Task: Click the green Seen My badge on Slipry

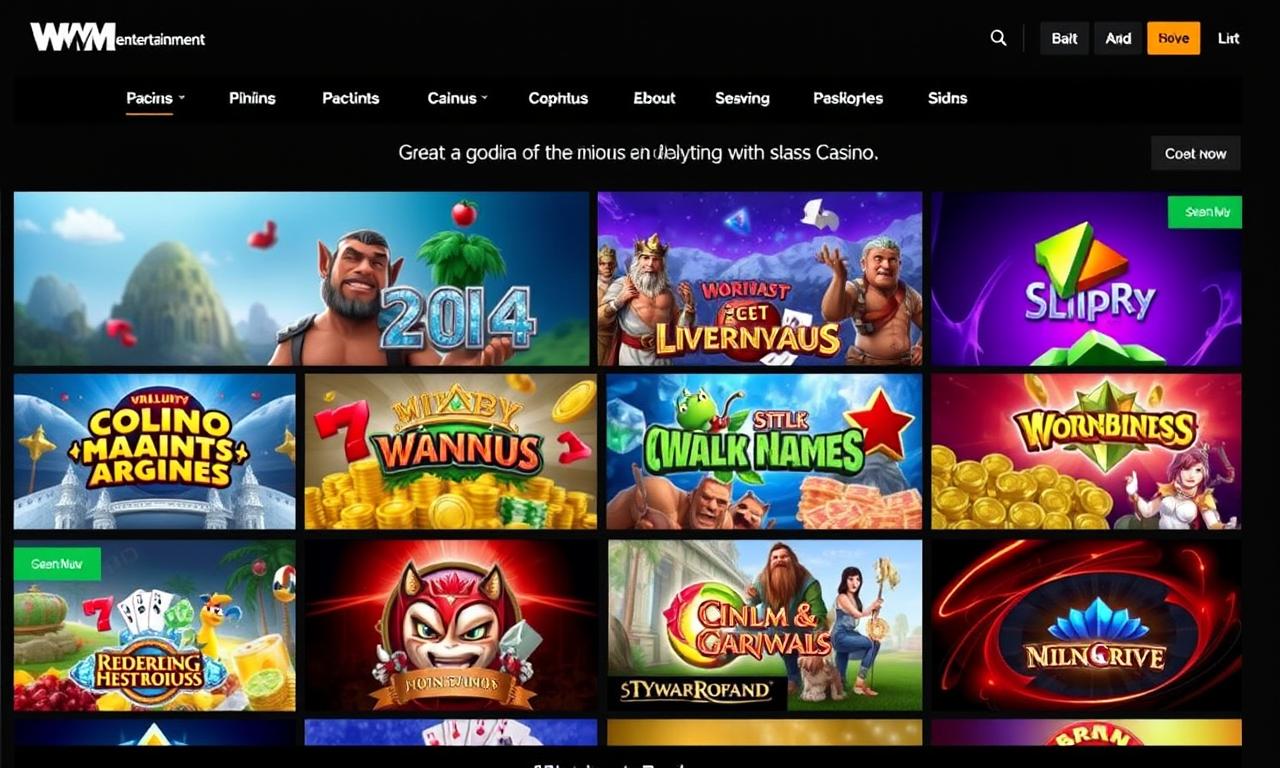Action: (1205, 212)
